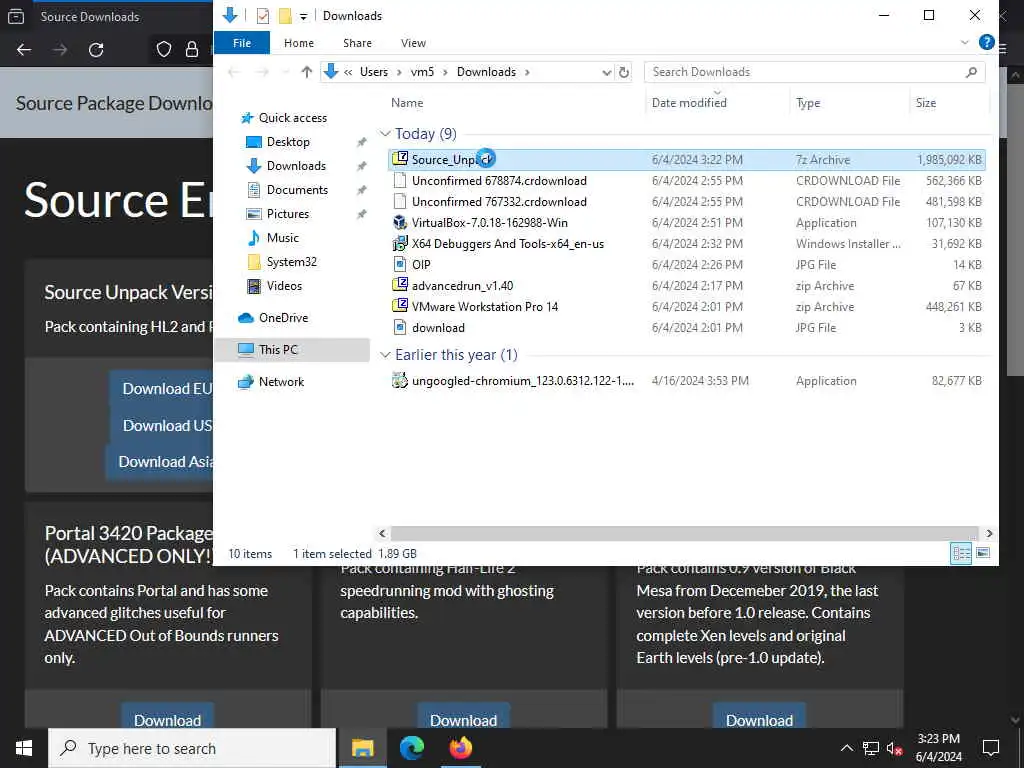Click Download US button on webpage
This screenshot has width=1024, height=768.
coord(161,426)
